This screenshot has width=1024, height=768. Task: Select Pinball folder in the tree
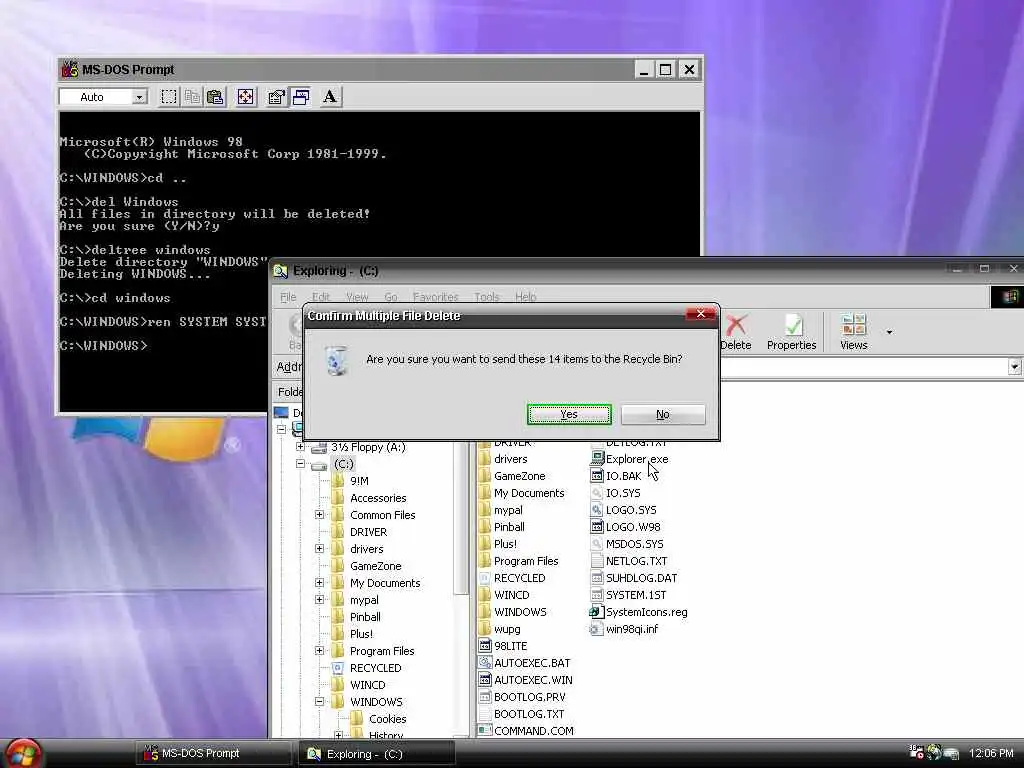365,616
